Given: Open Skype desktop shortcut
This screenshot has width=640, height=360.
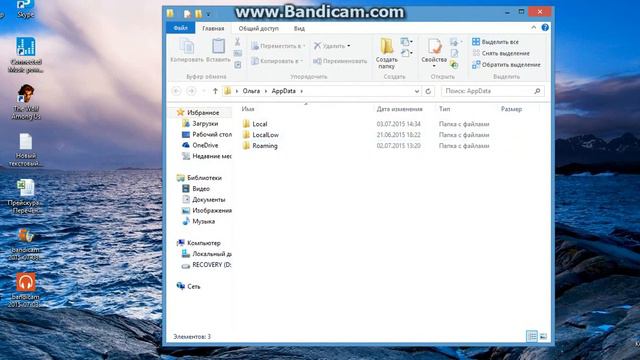Looking at the screenshot, I should tap(25, 9).
